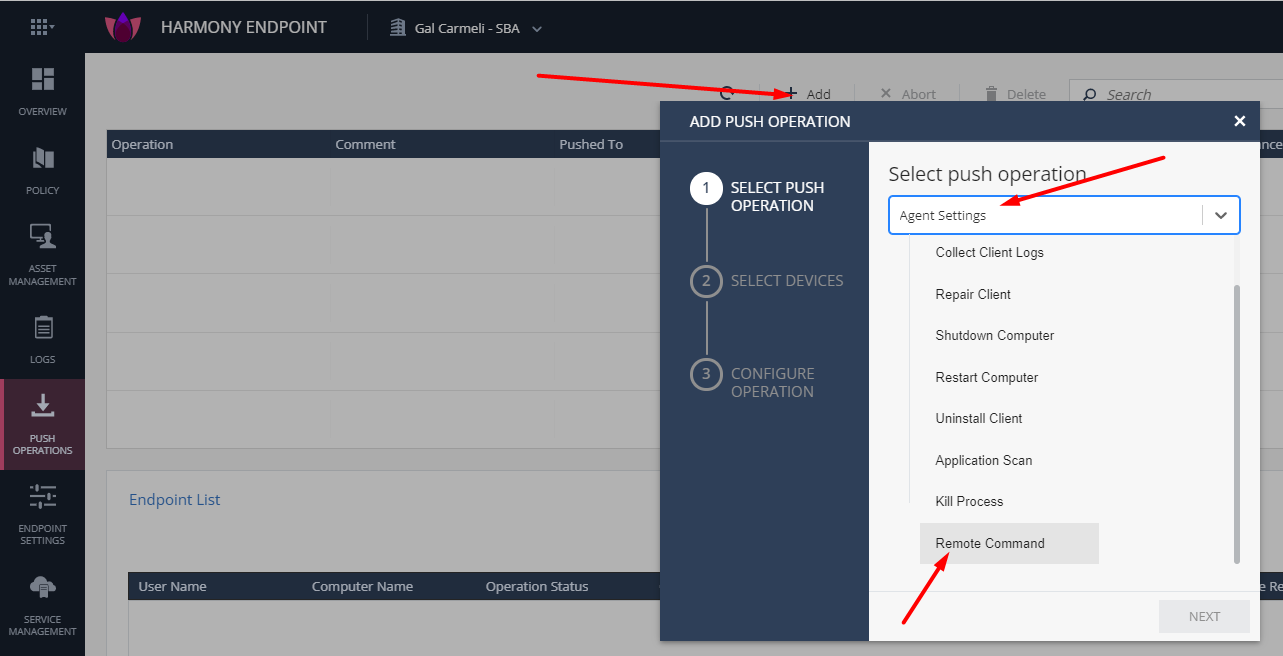The image size is (1283, 656).
Task: Jump to wizard step 3 Configure Operation
Action: click(x=753, y=382)
